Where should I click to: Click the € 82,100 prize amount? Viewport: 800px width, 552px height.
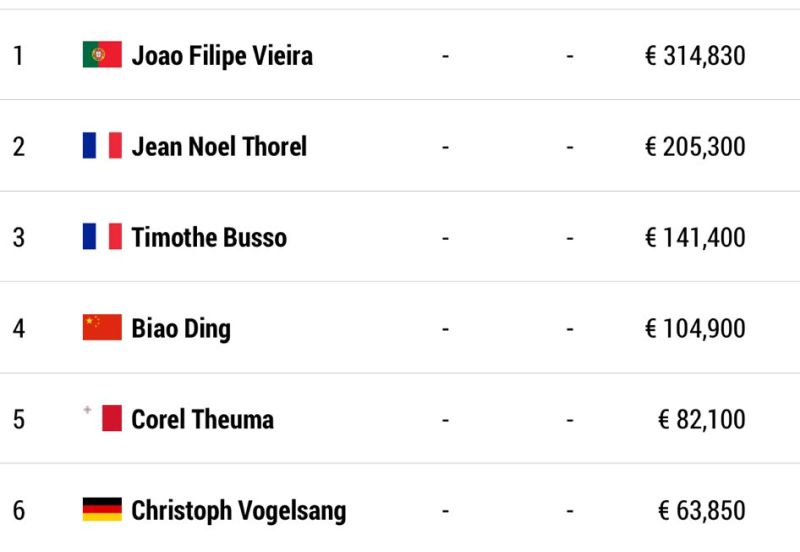click(x=702, y=419)
